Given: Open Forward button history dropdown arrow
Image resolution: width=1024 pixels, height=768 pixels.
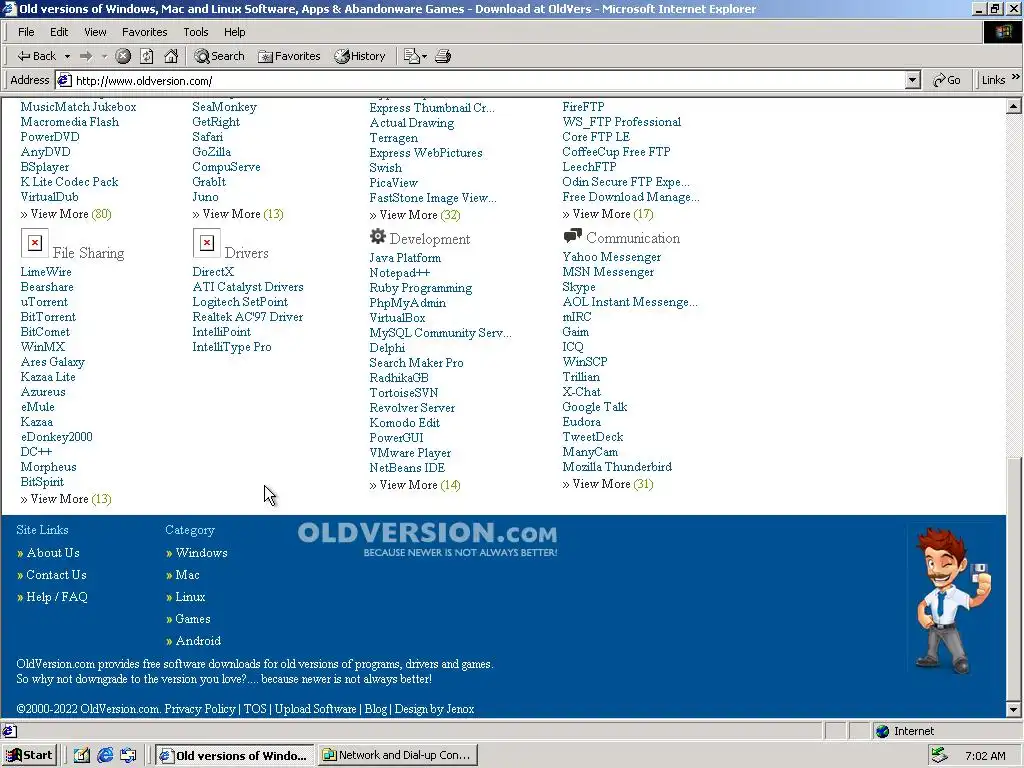Looking at the screenshot, I should coord(104,56).
